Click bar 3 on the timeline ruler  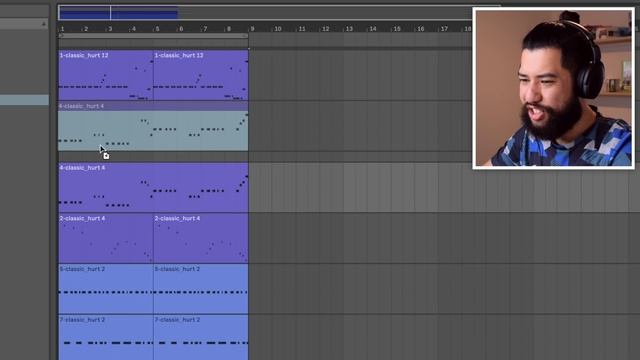[110, 29]
